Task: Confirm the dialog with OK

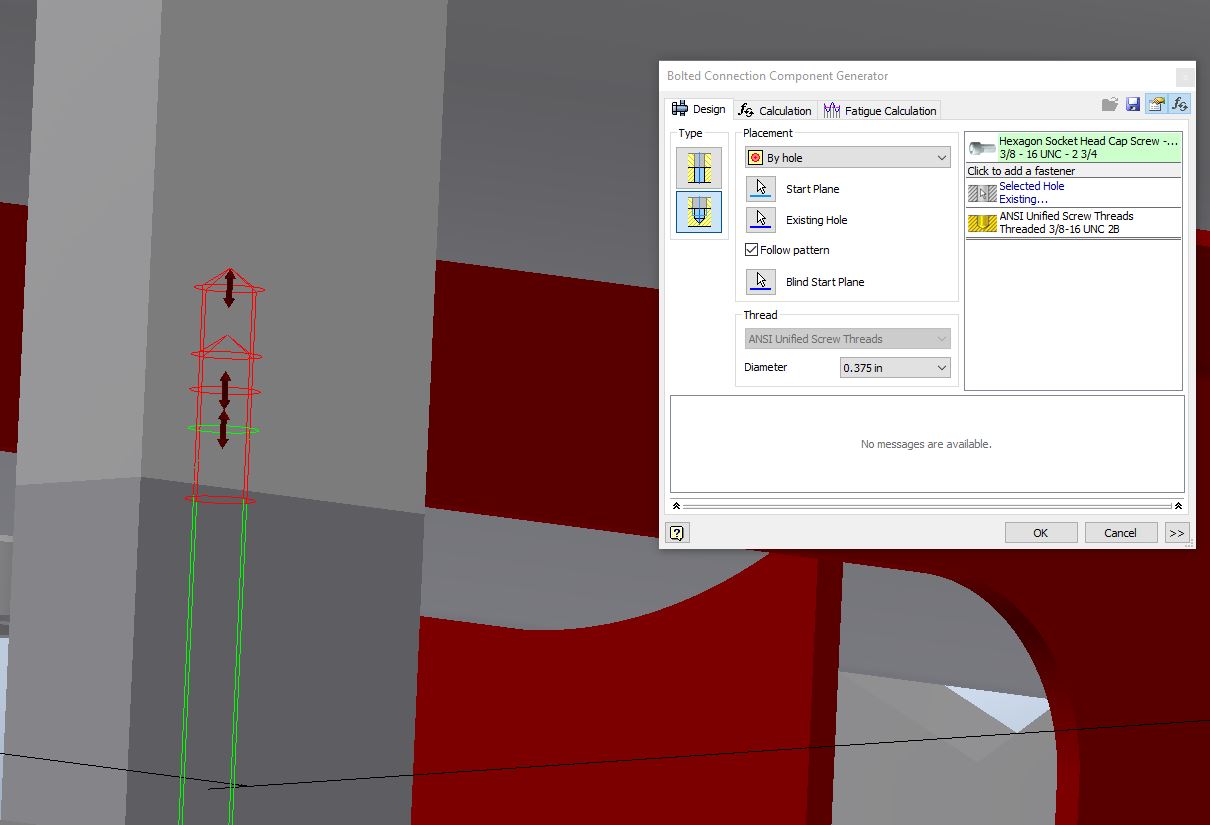Action: (x=1040, y=532)
